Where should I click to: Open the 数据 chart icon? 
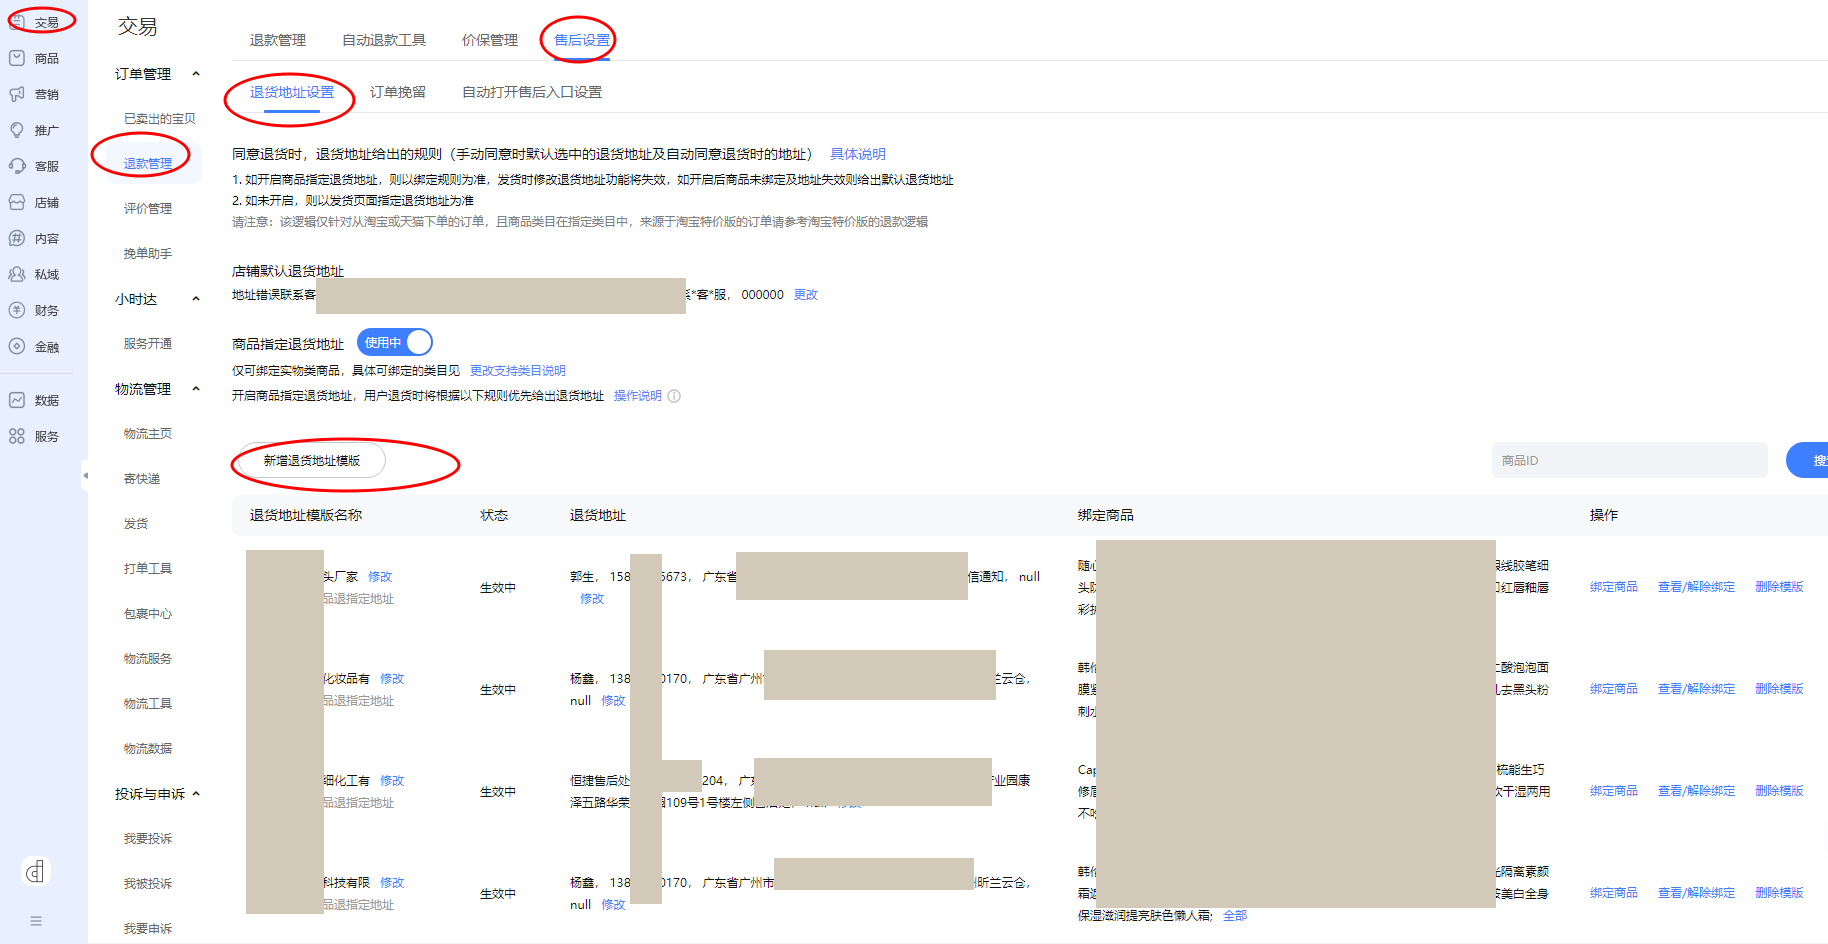pyautogui.click(x=17, y=400)
